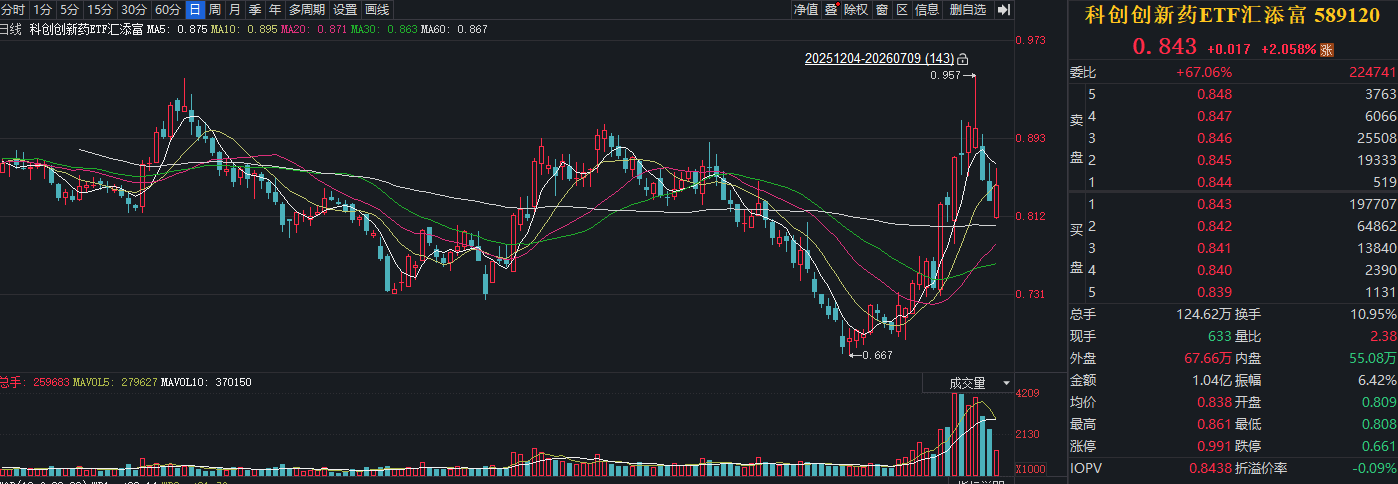
Task: Select the 15分 period tab
Action: (100, 9)
